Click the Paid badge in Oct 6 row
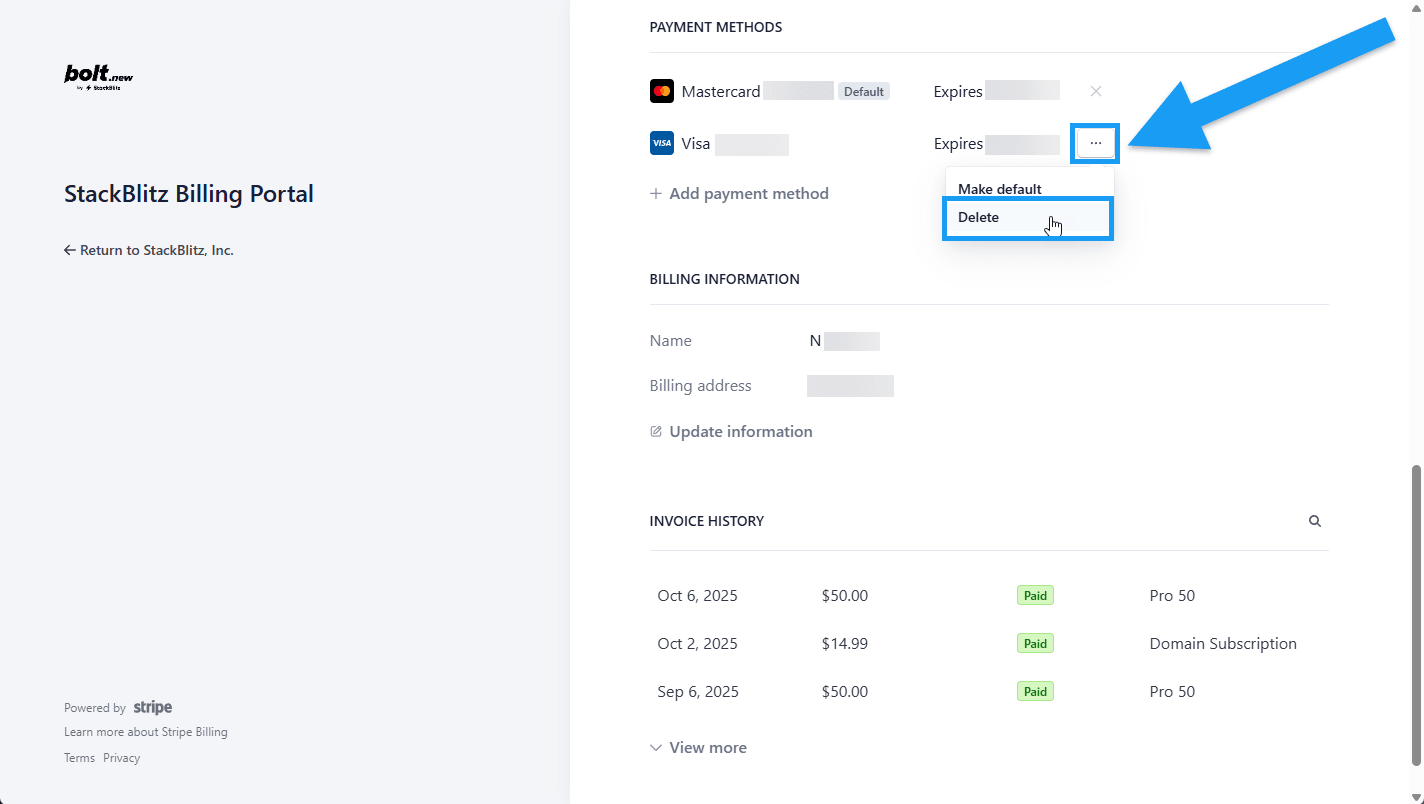The image size is (1424, 804). [1035, 595]
